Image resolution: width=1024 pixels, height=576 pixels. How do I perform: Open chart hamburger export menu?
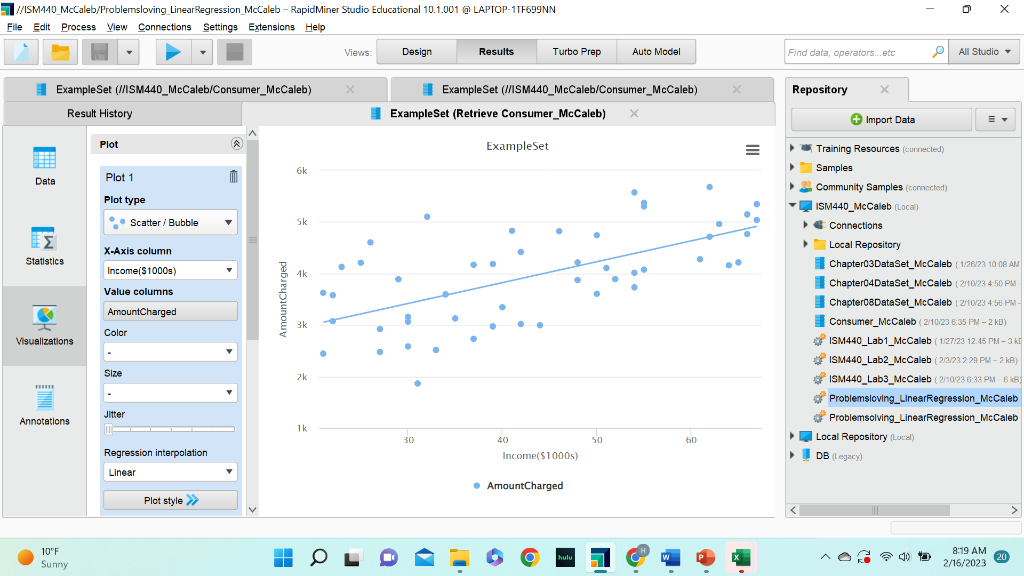(x=752, y=150)
